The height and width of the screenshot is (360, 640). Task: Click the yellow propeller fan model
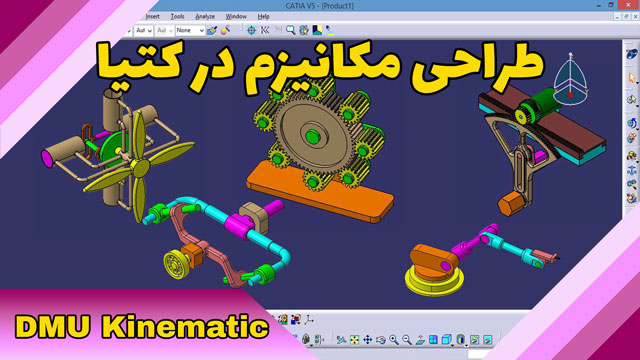pos(139,167)
